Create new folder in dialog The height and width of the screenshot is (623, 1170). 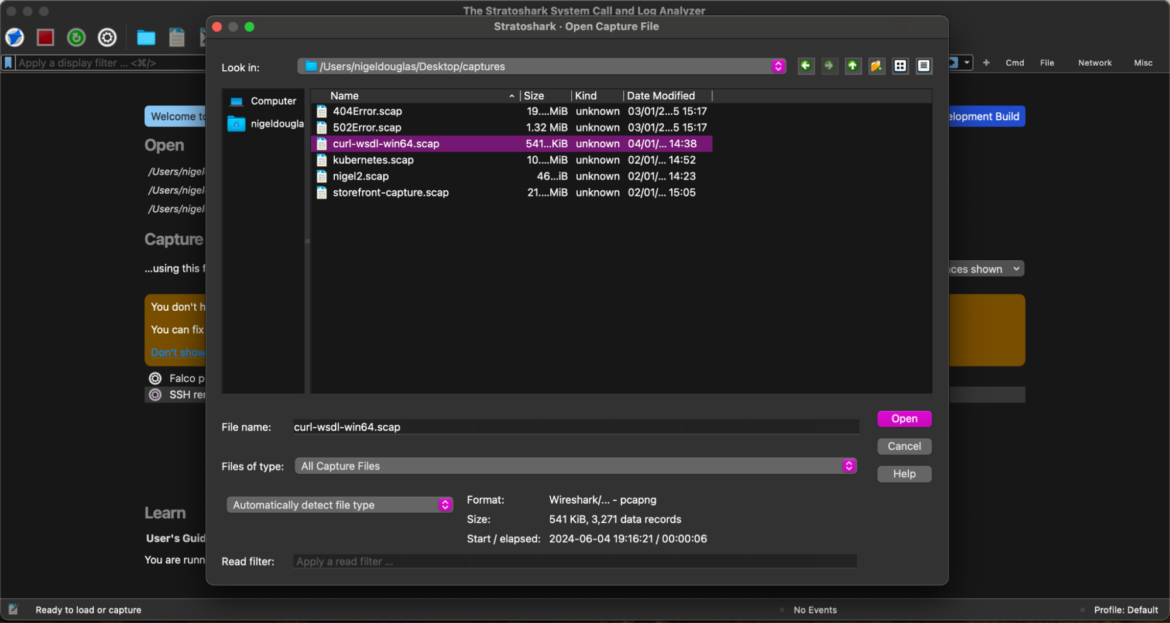click(877, 66)
